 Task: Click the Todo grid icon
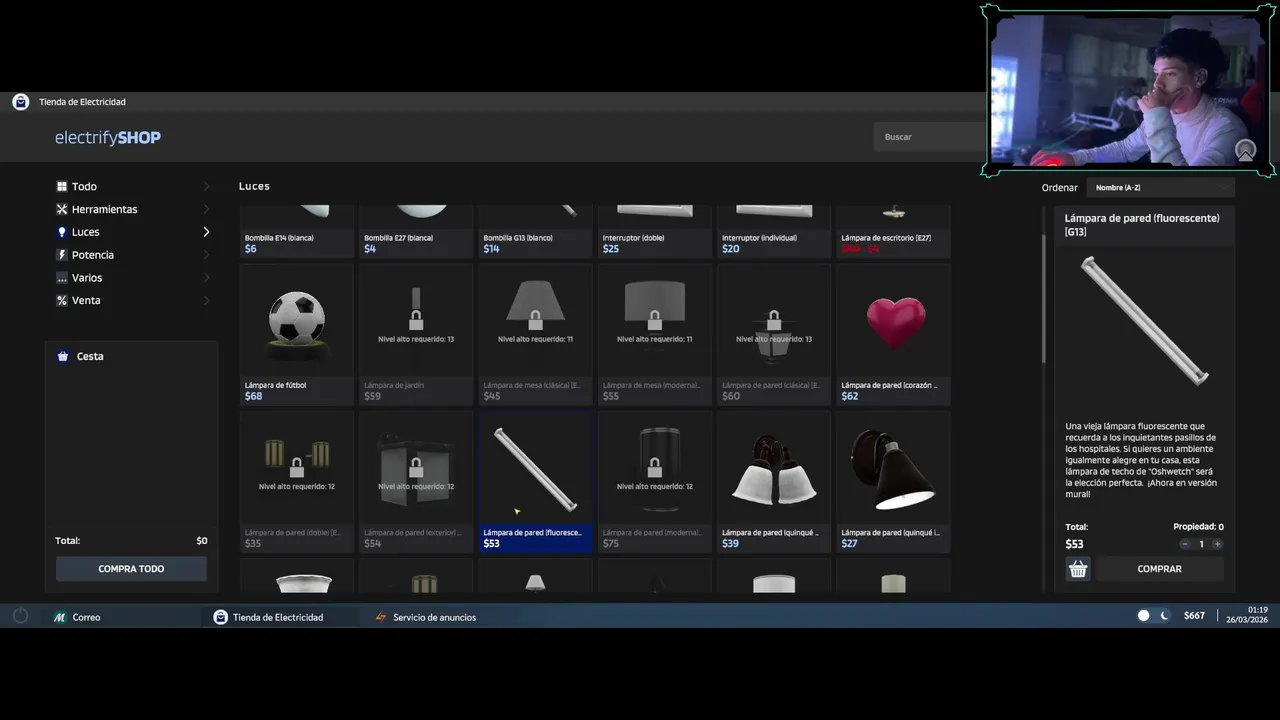[62, 186]
